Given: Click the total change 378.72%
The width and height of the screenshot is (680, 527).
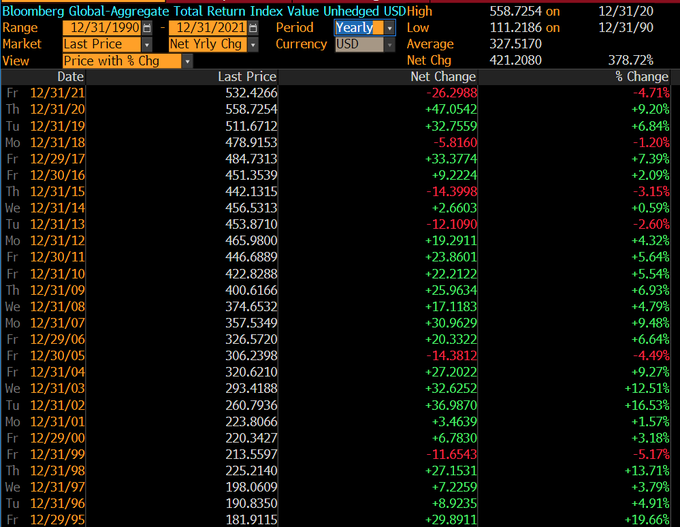Looking at the screenshot, I should point(631,60).
